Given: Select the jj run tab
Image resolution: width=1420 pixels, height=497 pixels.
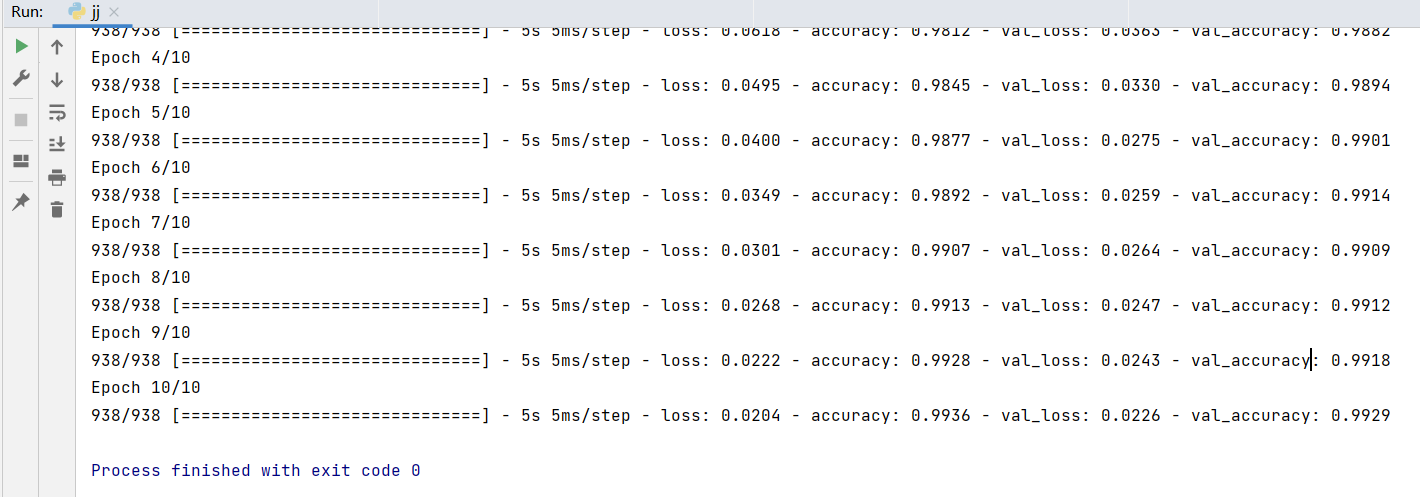Looking at the screenshot, I should coord(88,12).
